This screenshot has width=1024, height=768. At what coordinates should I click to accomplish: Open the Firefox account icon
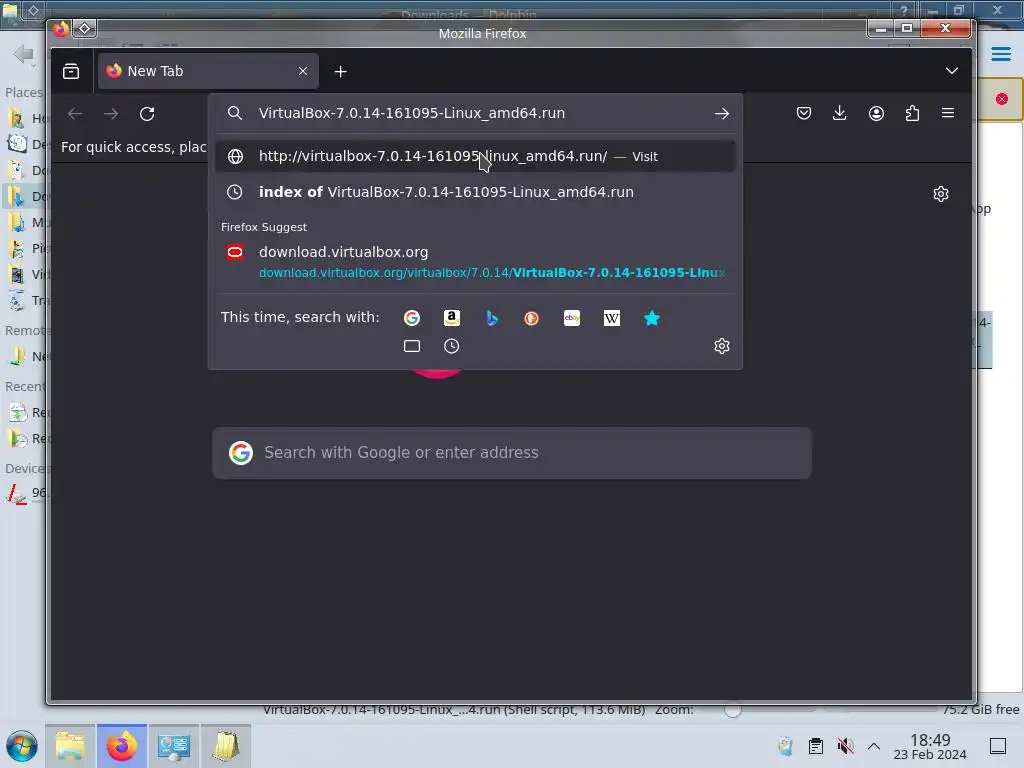click(x=876, y=114)
